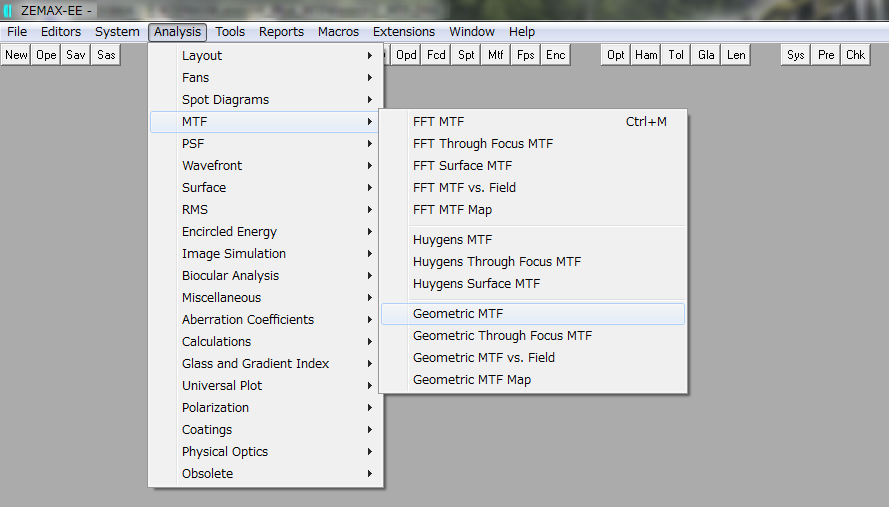Expand the Aberration Coefficients submenu
This screenshot has height=507, width=889.
pyautogui.click(x=266, y=320)
